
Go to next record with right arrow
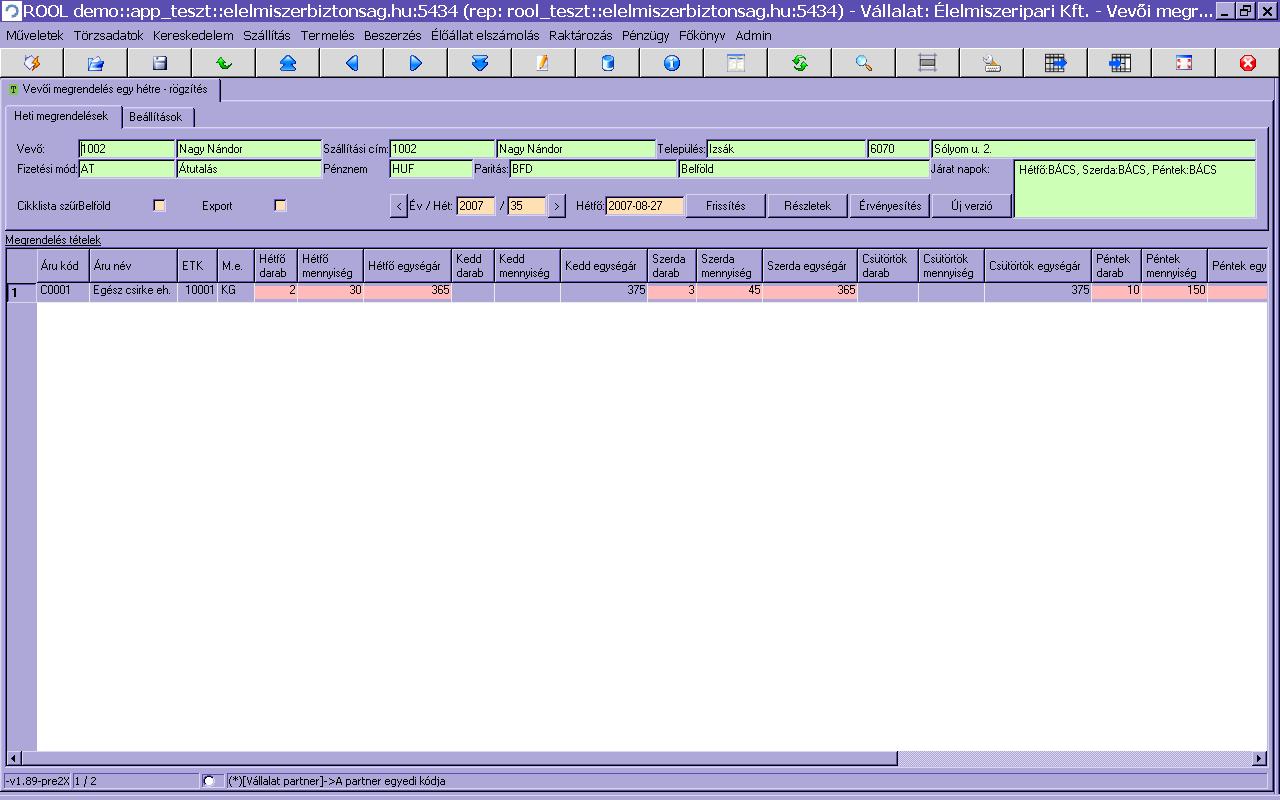(415, 63)
